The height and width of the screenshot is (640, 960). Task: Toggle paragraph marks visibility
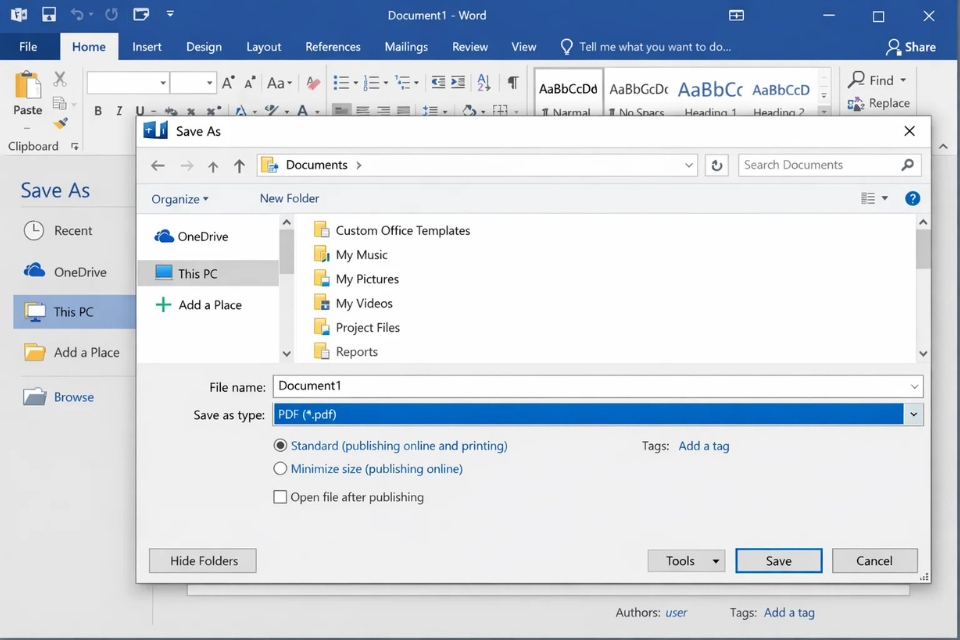pyautogui.click(x=511, y=83)
